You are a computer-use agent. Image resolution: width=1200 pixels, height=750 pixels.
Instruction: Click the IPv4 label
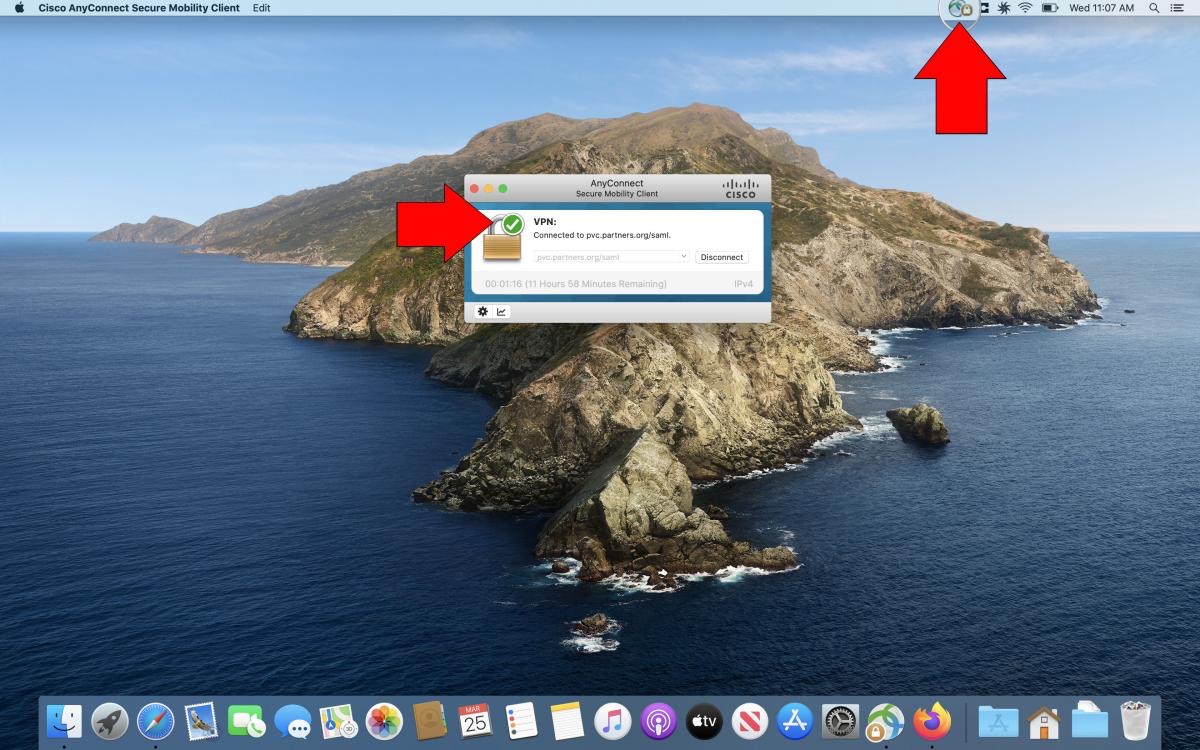click(743, 284)
